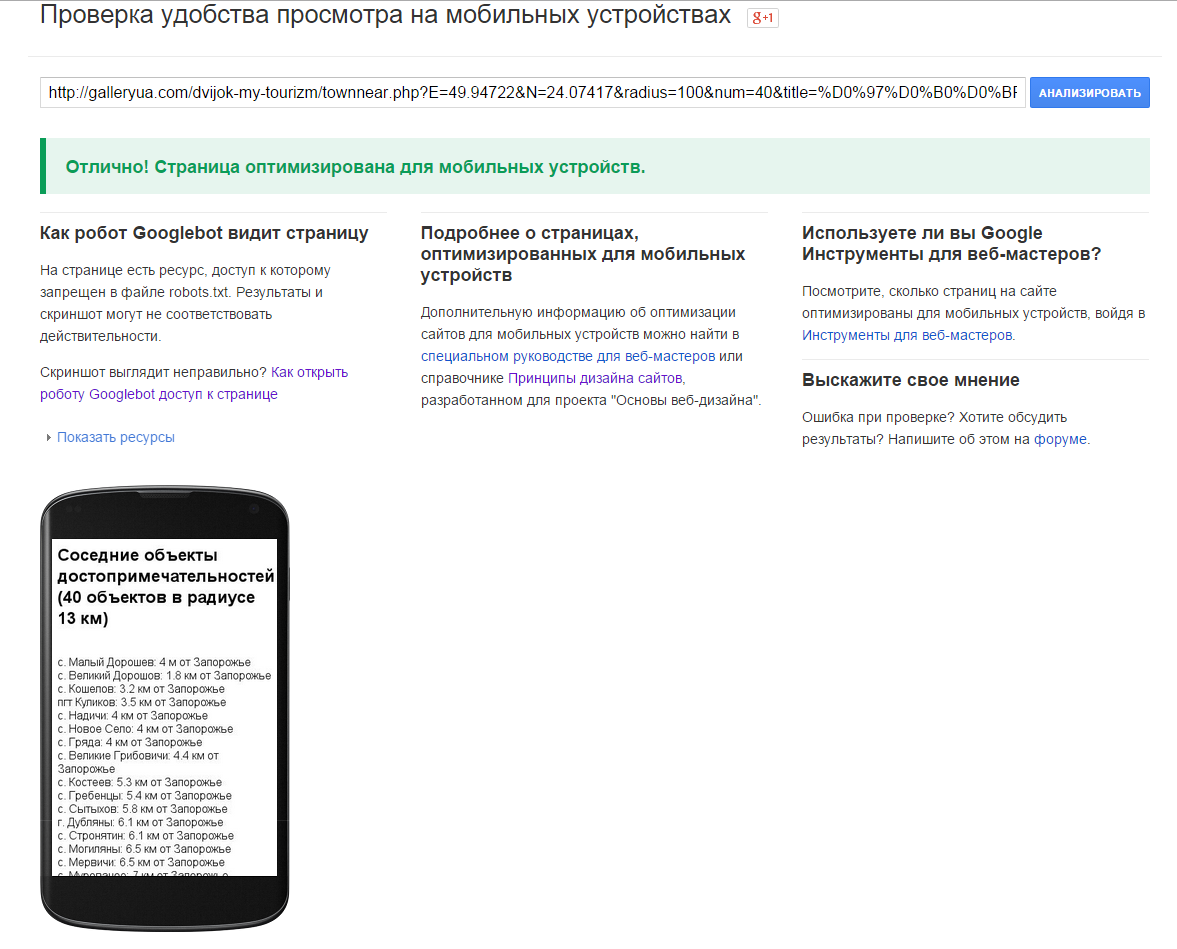
Task: Click heading Высказажите свое мнение
Action: tap(911, 380)
